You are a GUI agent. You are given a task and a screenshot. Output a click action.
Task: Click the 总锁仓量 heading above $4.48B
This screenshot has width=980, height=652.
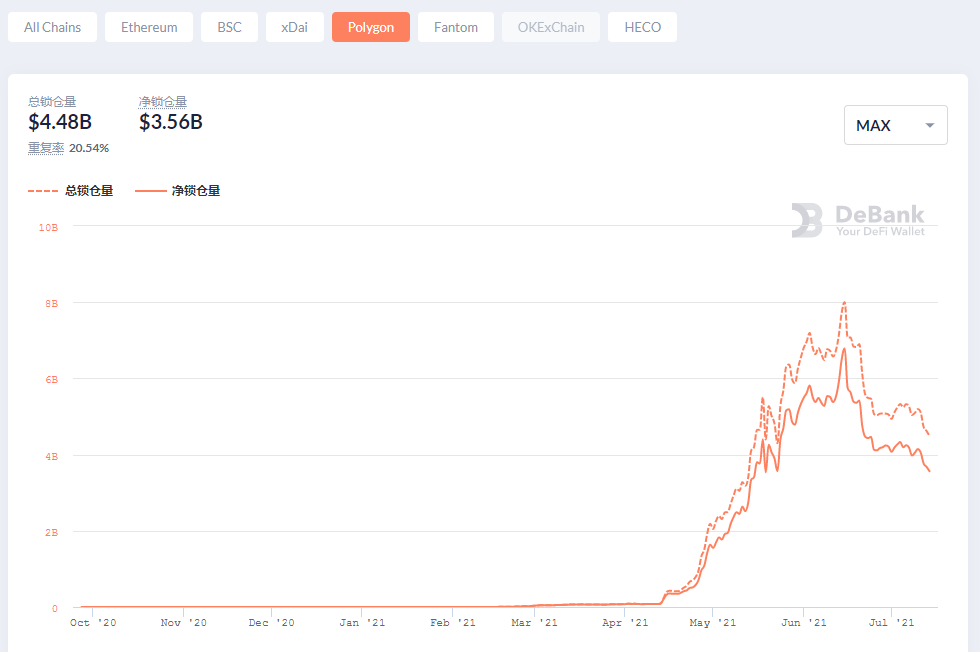pos(52,101)
